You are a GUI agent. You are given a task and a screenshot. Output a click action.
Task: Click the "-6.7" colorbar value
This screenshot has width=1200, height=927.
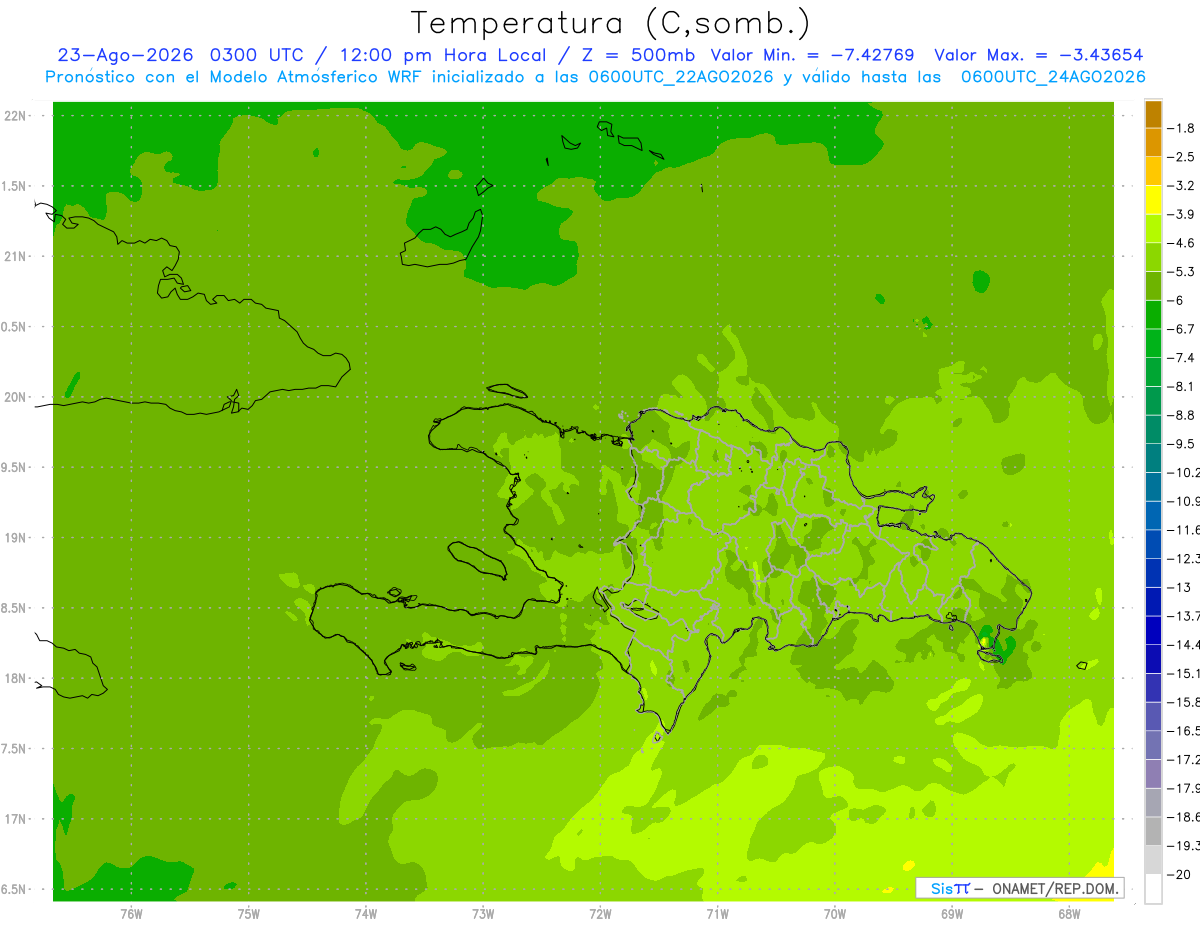tap(1182, 329)
